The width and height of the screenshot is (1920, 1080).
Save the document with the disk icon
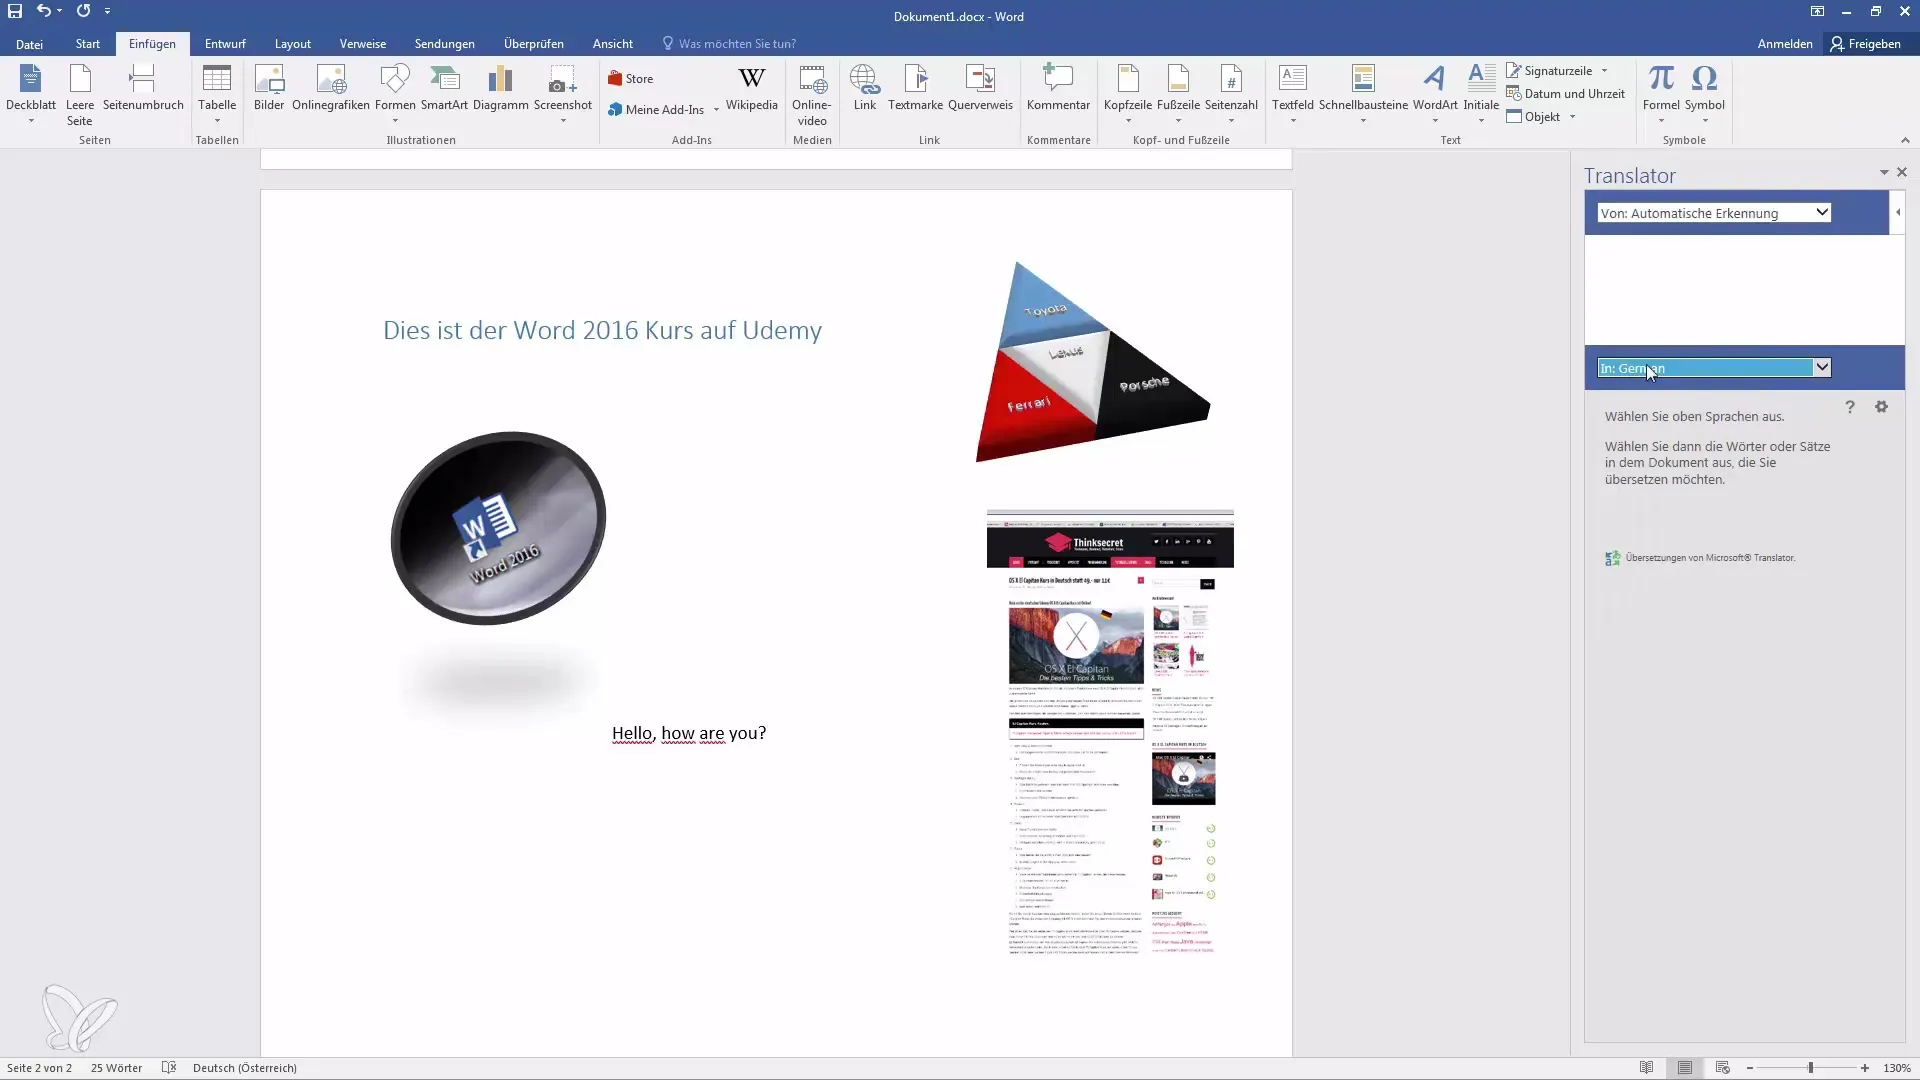pos(15,11)
